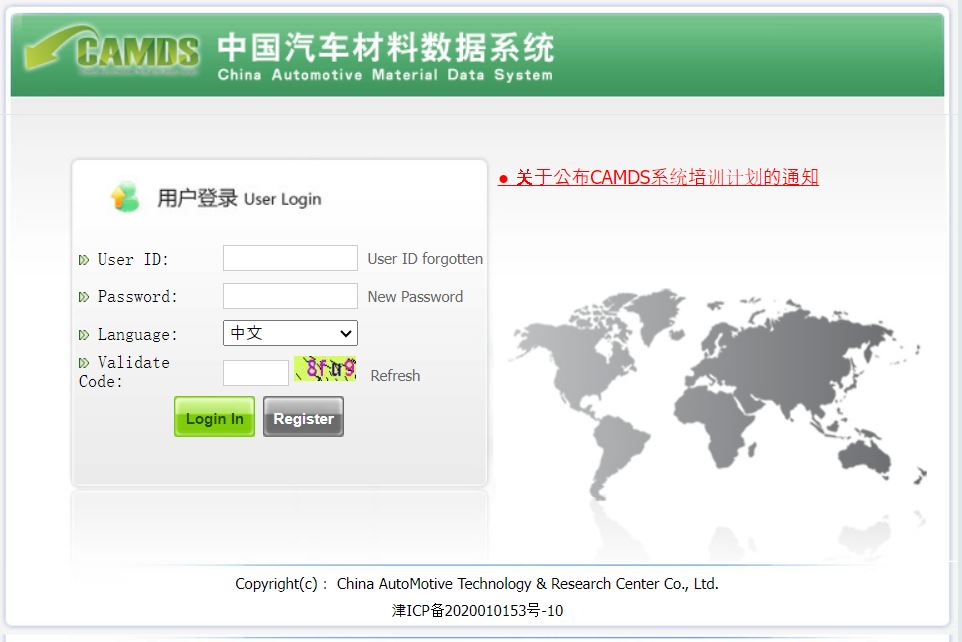Click China Automotive Material Data System subtitle
The width and height of the screenshot is (962, 642).
pos(385,75)
